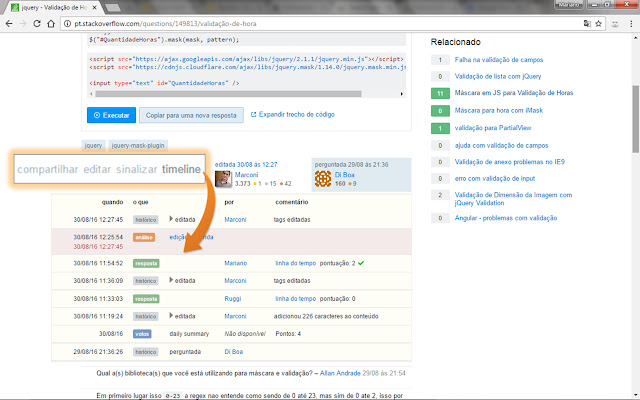Open Validação de Dimensão da Imagem link
This screenshot has width=640, height=400.
513,199
